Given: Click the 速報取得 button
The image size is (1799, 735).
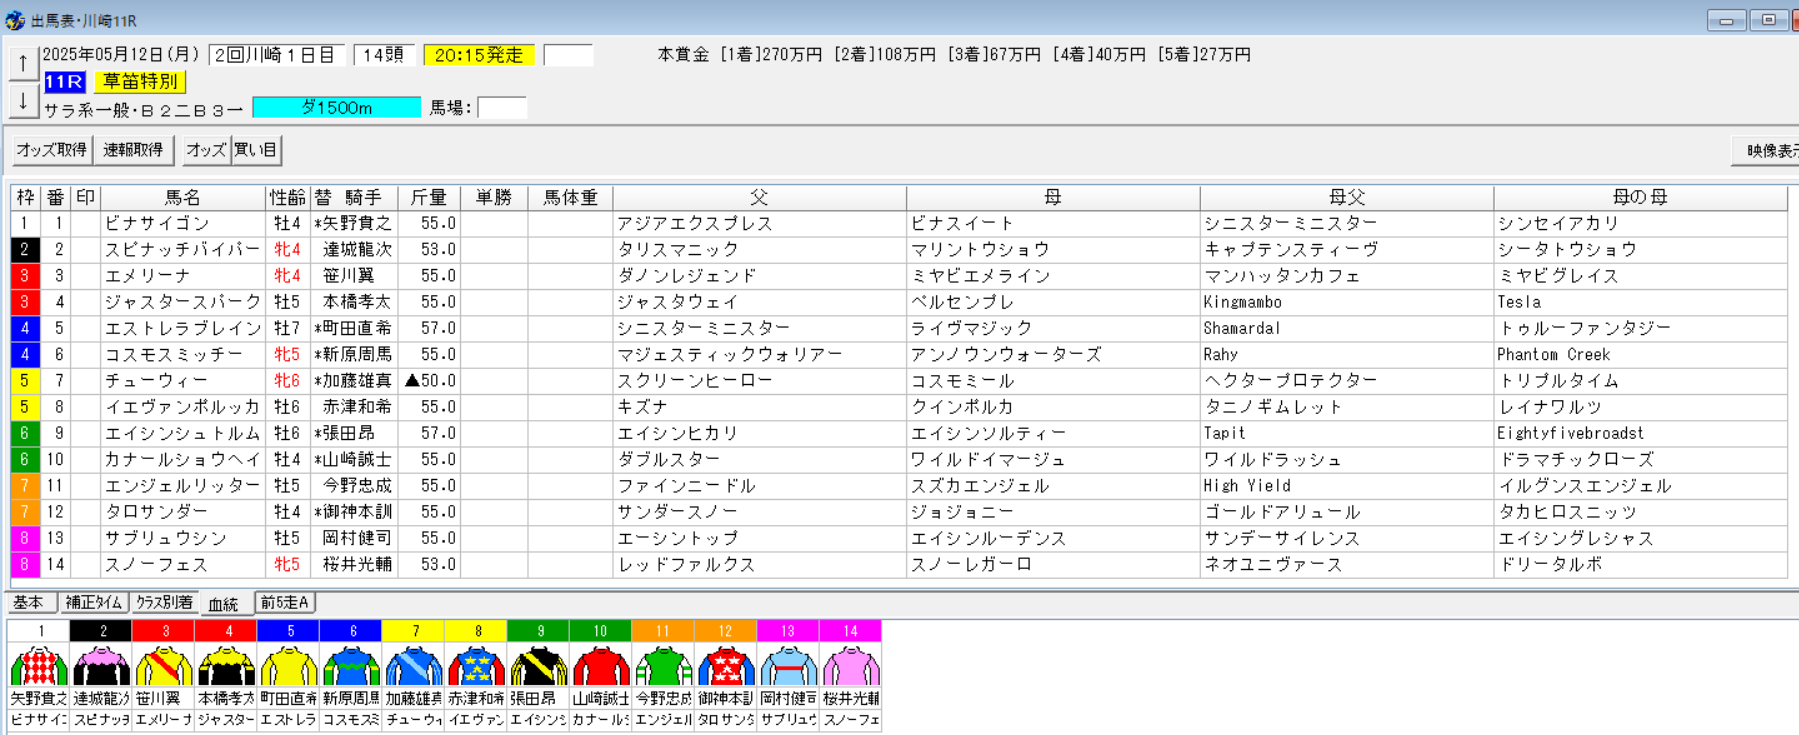Looking at the screenshot, I should [x=133, y=150].
